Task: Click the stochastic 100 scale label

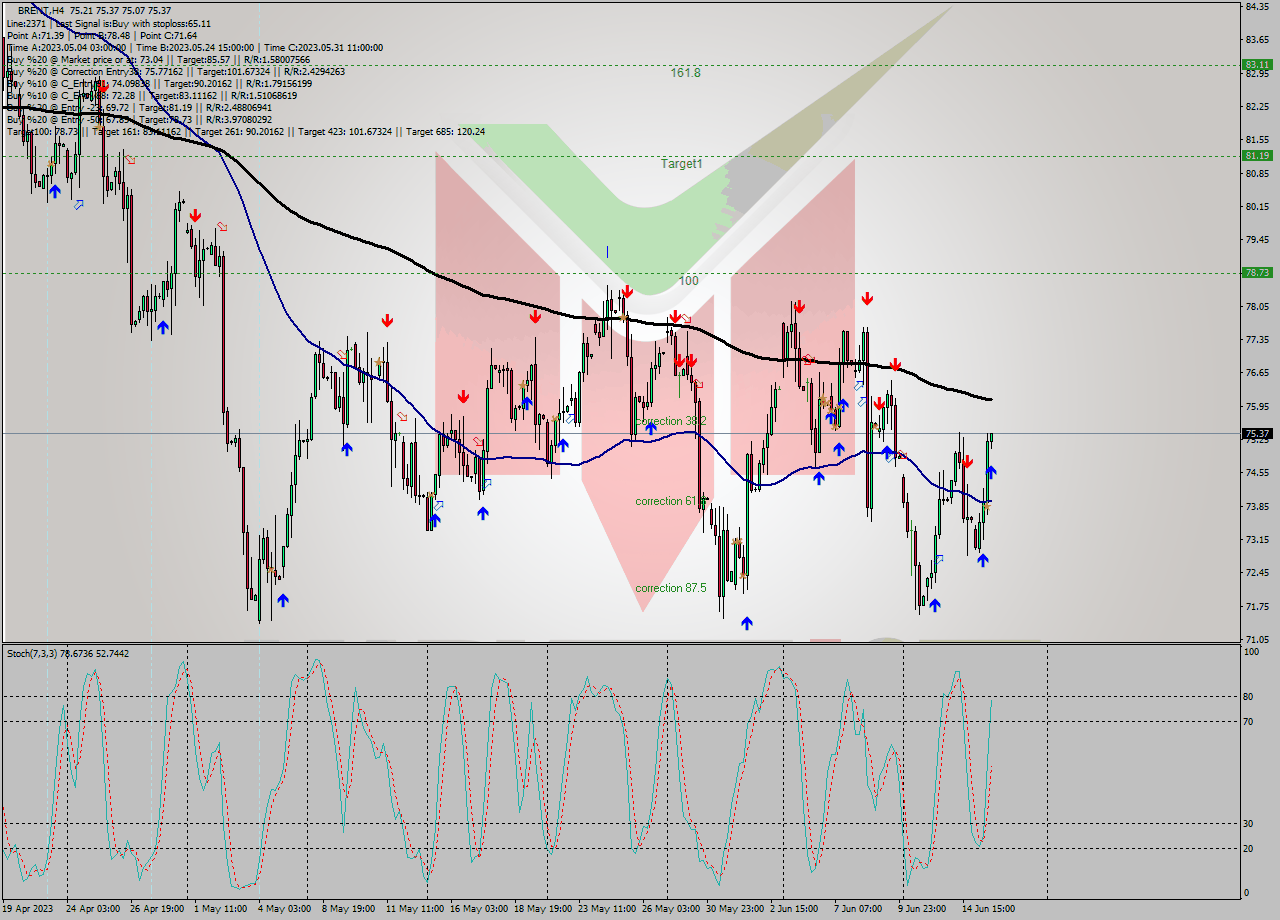Action: [1251, 651]
